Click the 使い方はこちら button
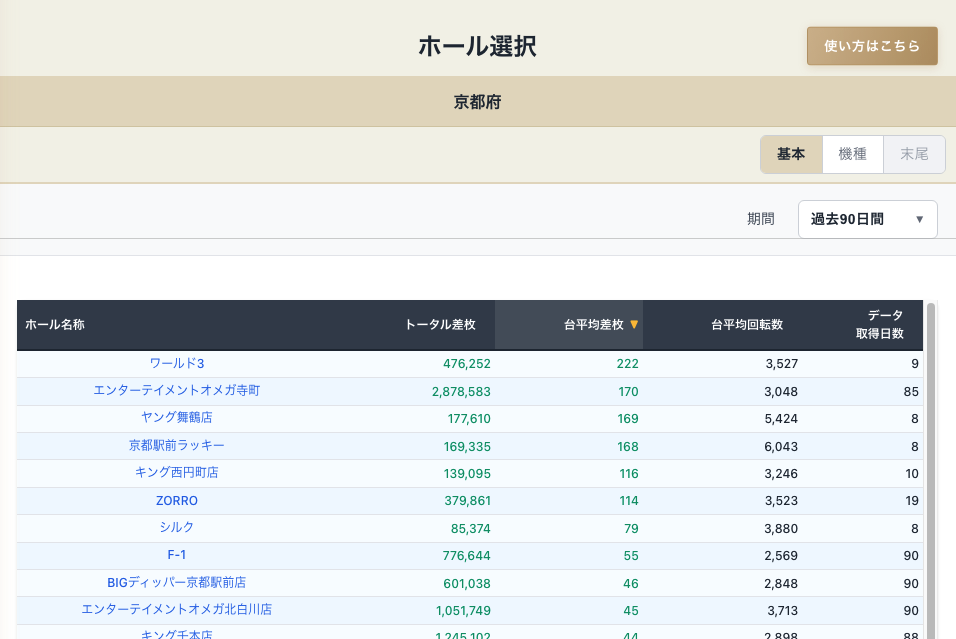Screen dimensions: 956x639 871,46
